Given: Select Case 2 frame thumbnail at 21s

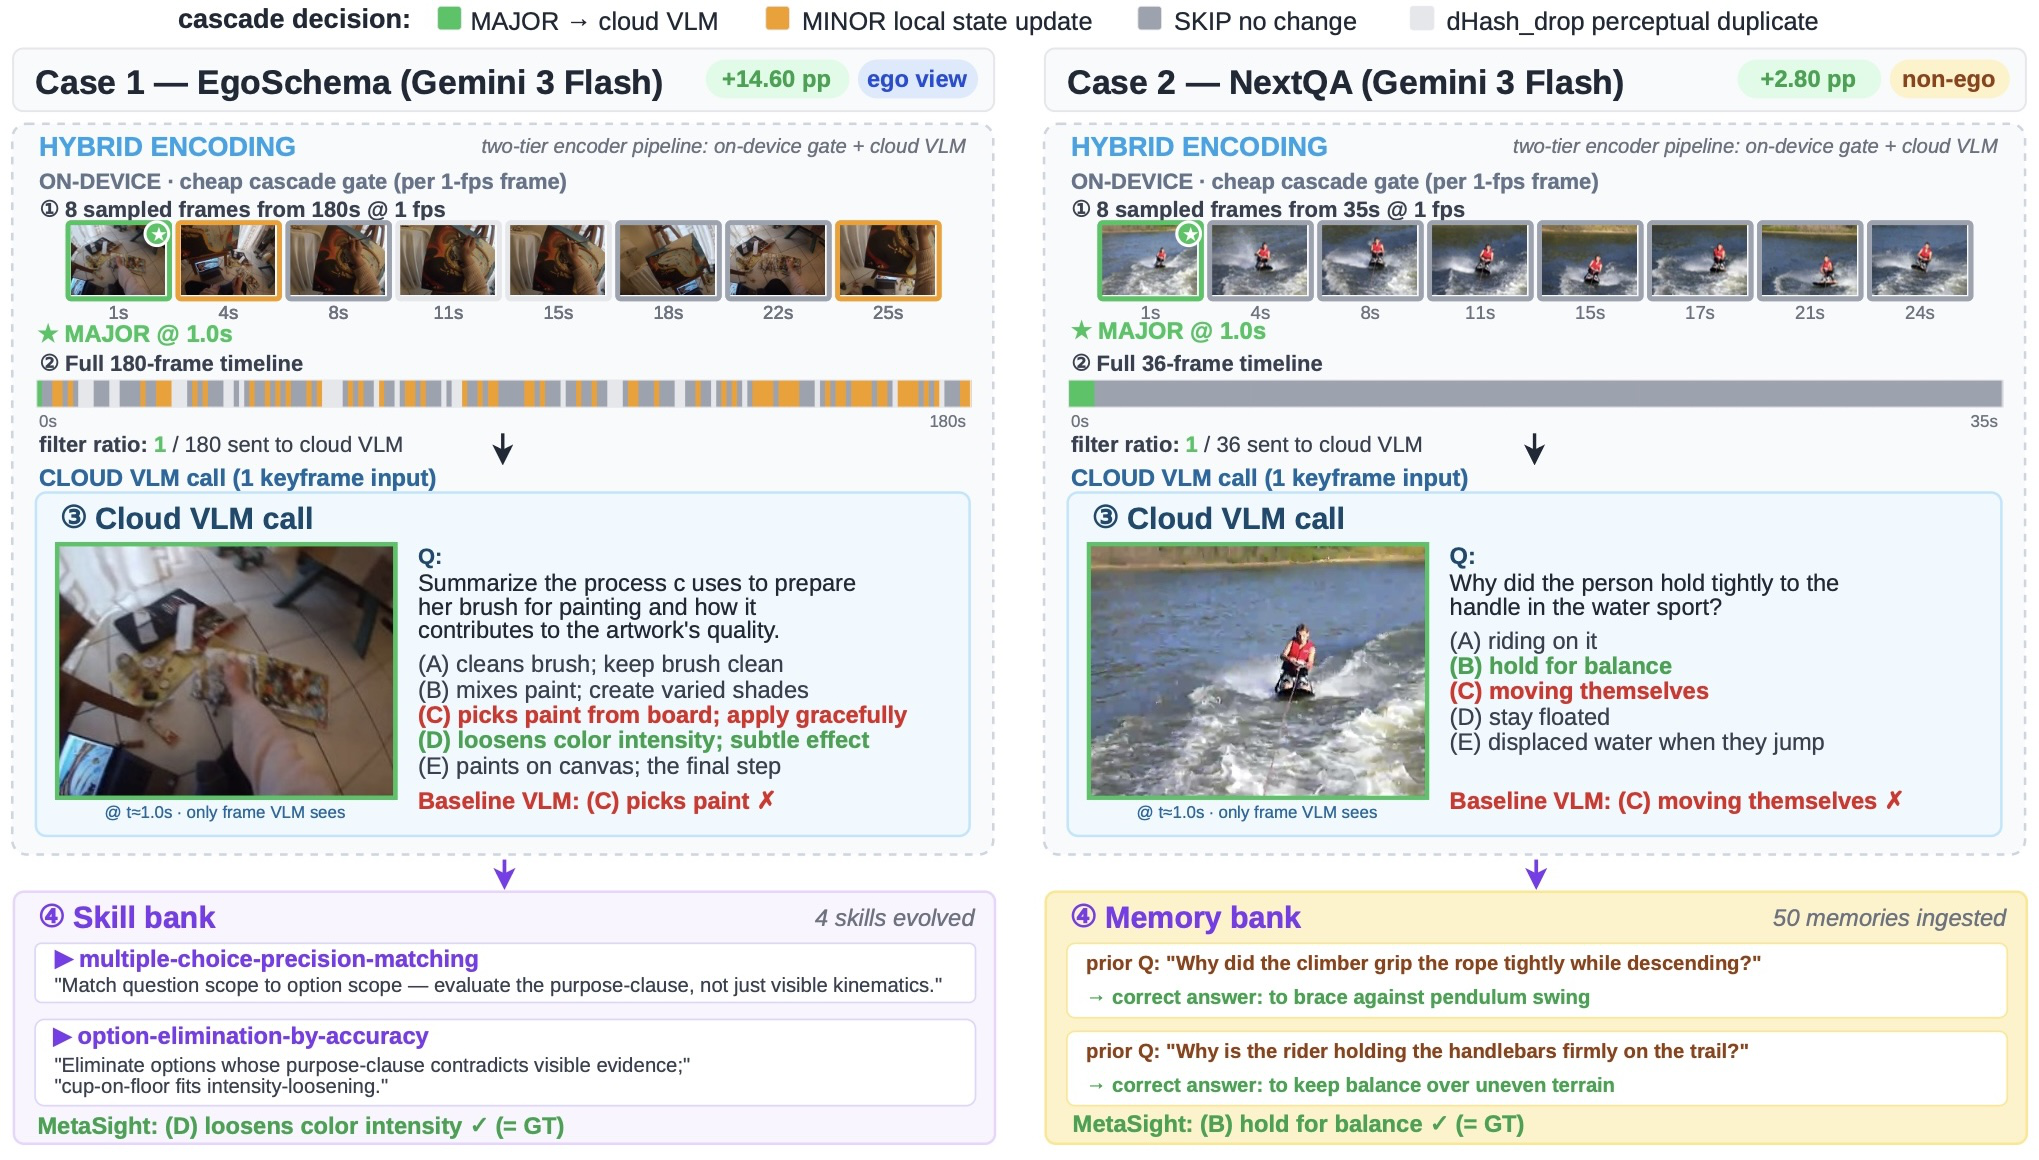Looking at the screenshot, I should tap(1810, 260).
